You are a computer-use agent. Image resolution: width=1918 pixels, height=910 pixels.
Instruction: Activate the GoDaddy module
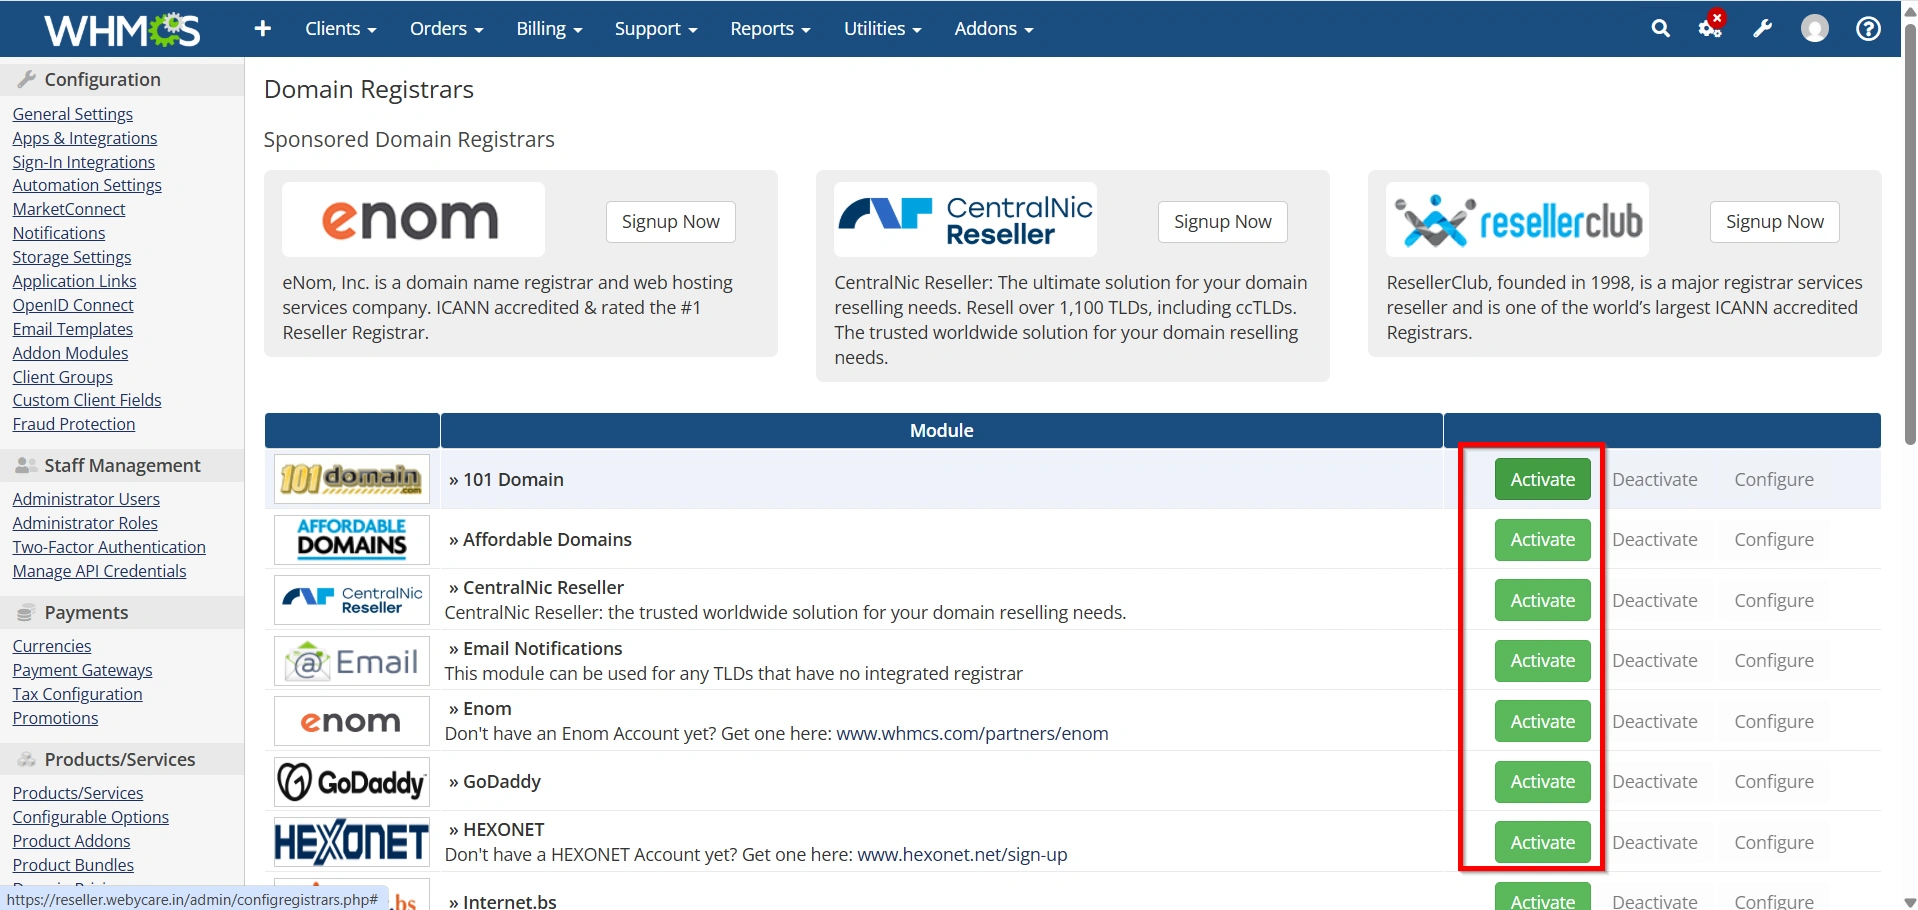click(x=1543, y=781)
